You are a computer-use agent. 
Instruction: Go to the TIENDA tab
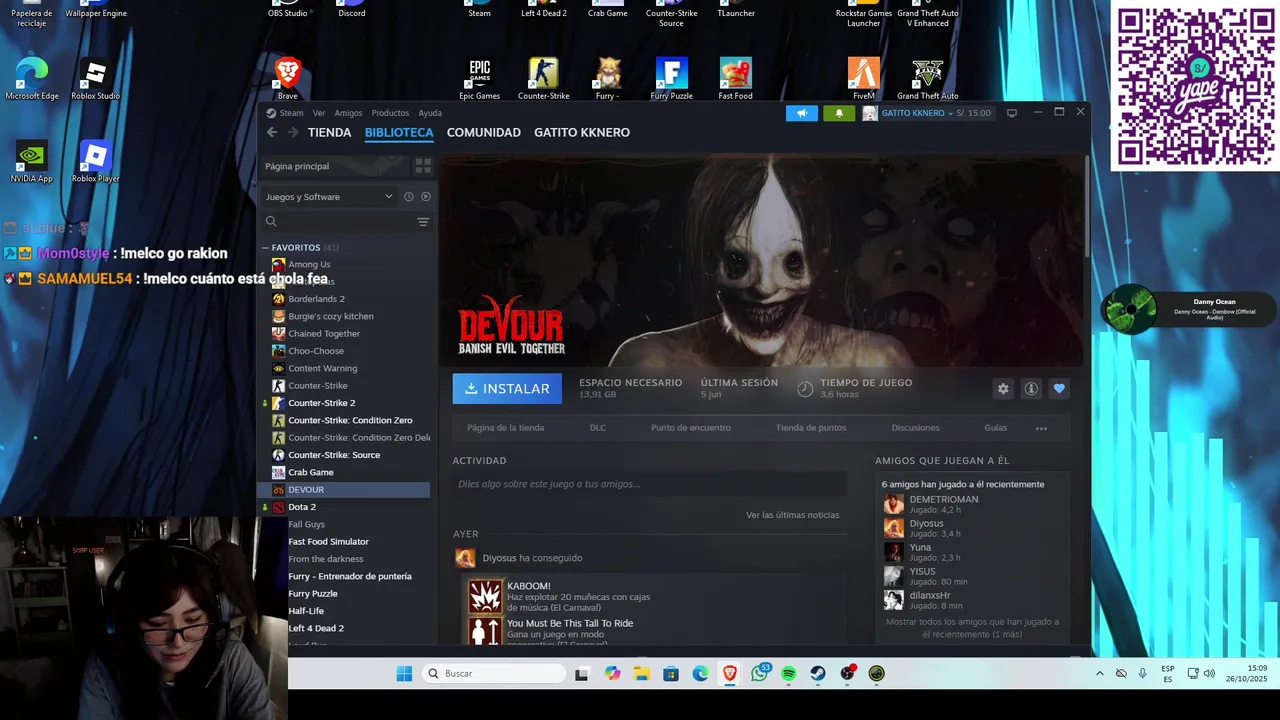[x=330, y=132]
